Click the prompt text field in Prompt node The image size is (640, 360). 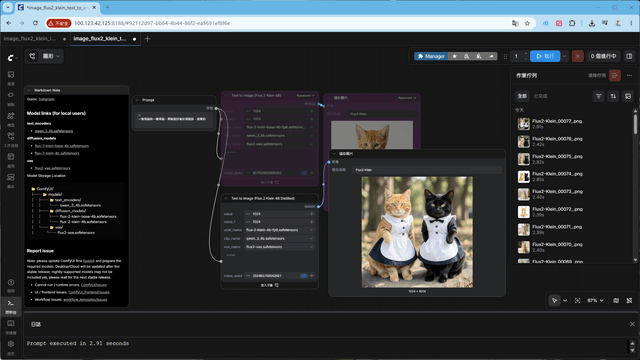coord(174,119)
